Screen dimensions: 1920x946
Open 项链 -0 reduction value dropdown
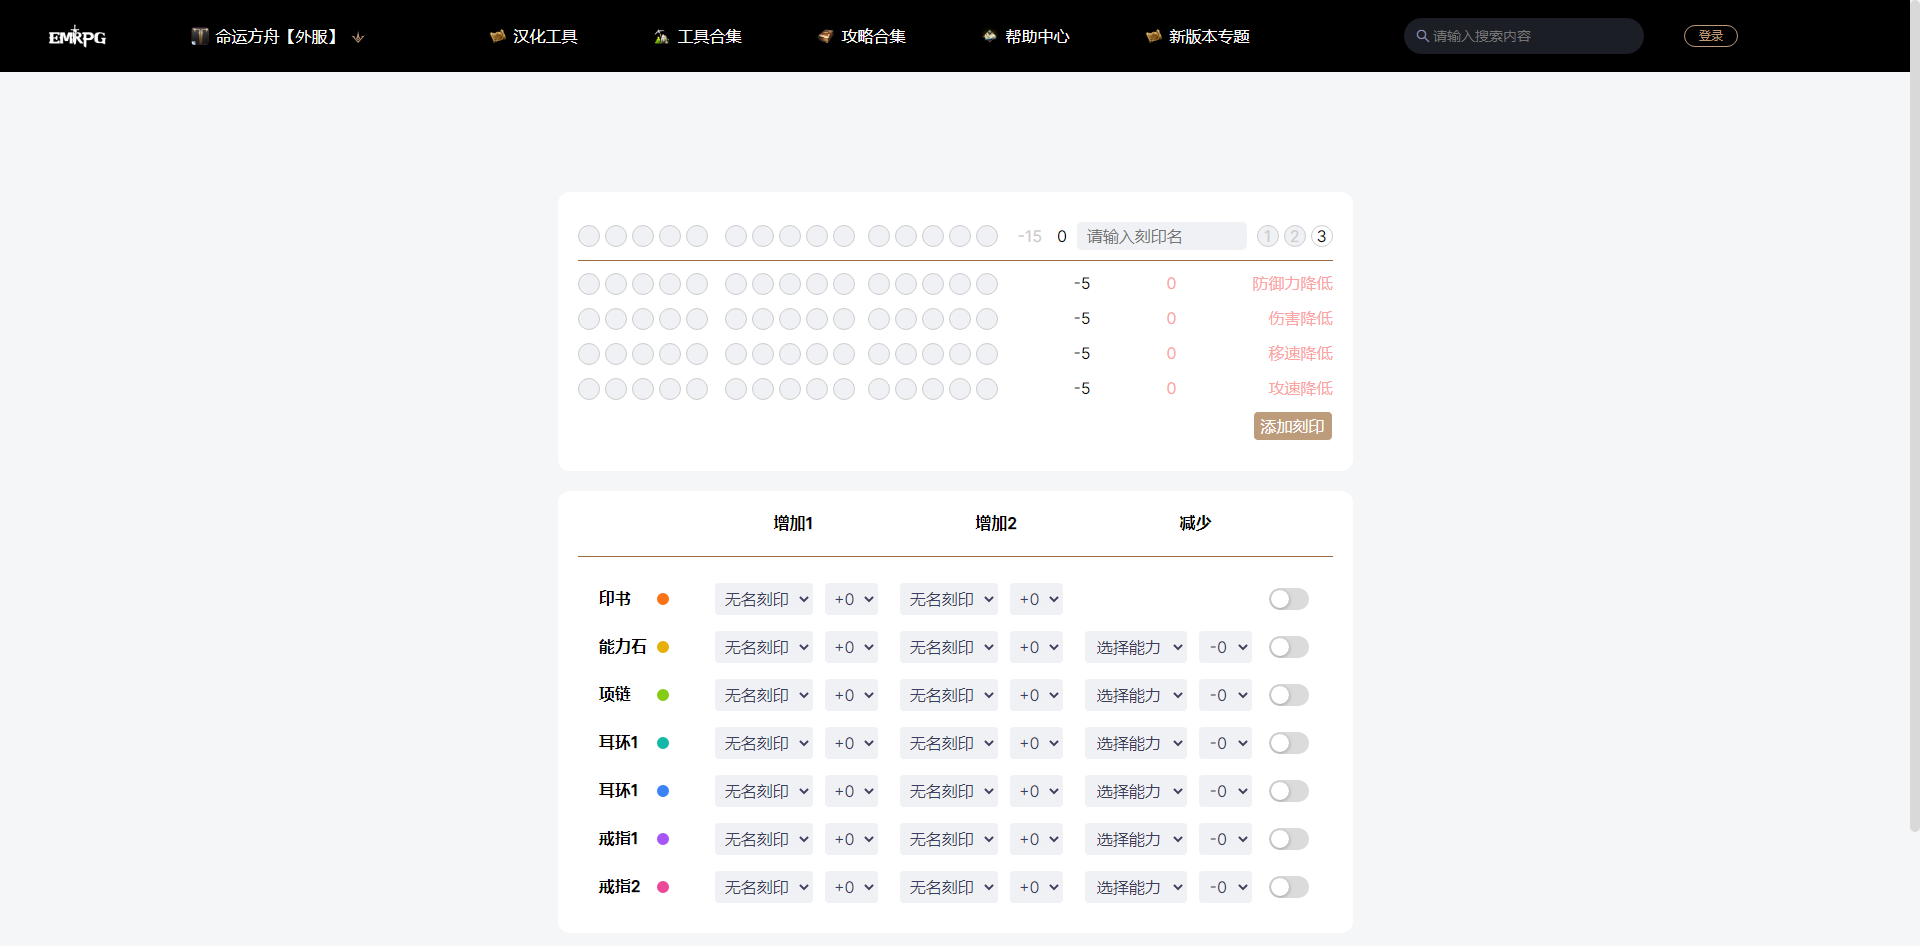pos(1225,695)
